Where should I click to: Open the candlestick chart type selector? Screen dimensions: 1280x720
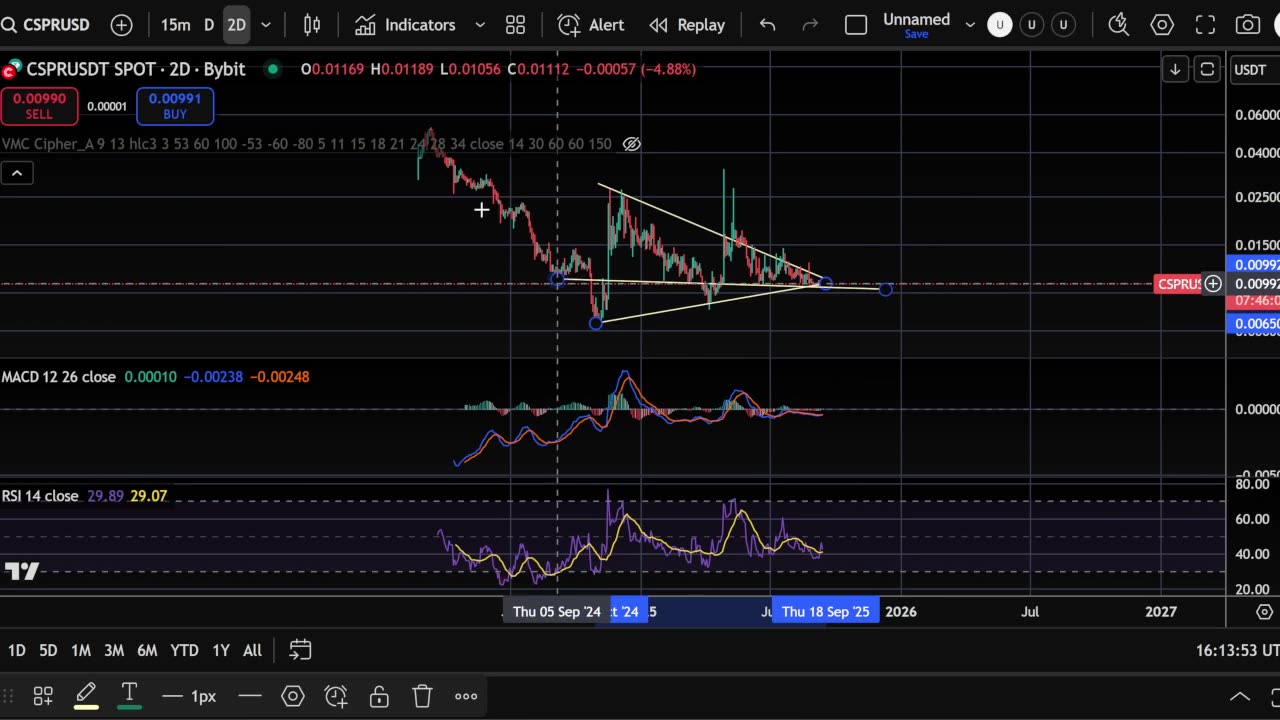coord(312,25)
